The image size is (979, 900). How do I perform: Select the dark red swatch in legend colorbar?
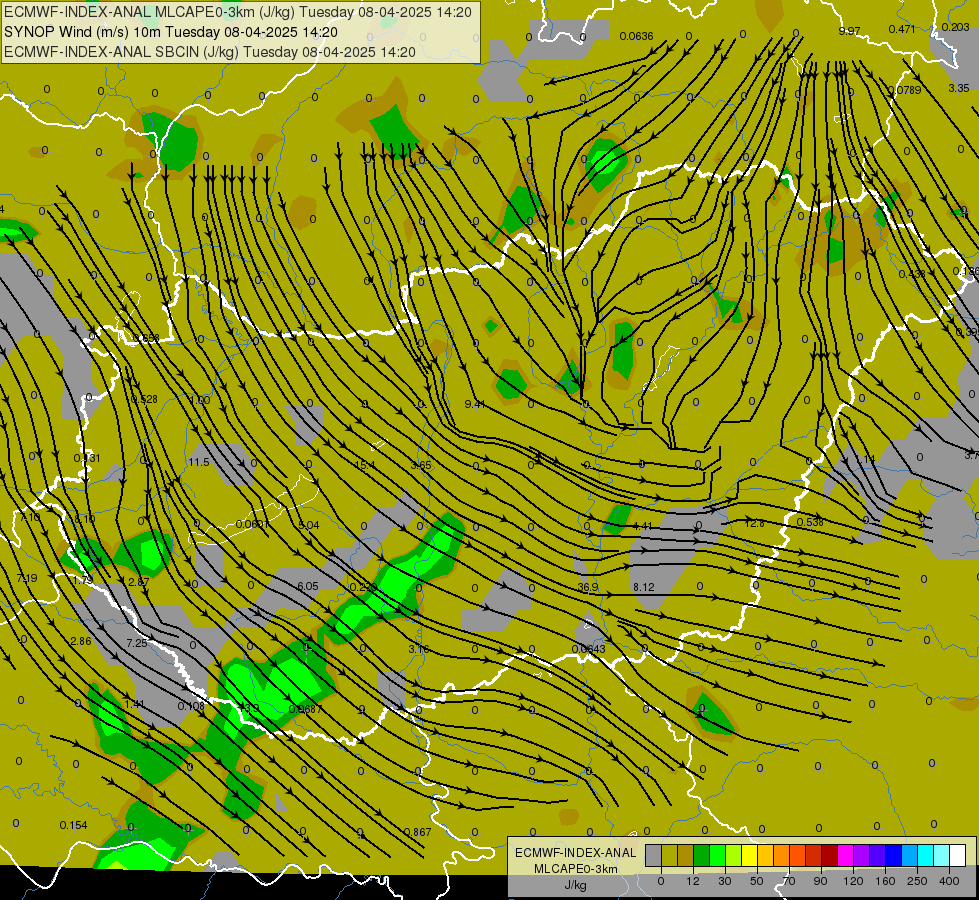[829, 855]
